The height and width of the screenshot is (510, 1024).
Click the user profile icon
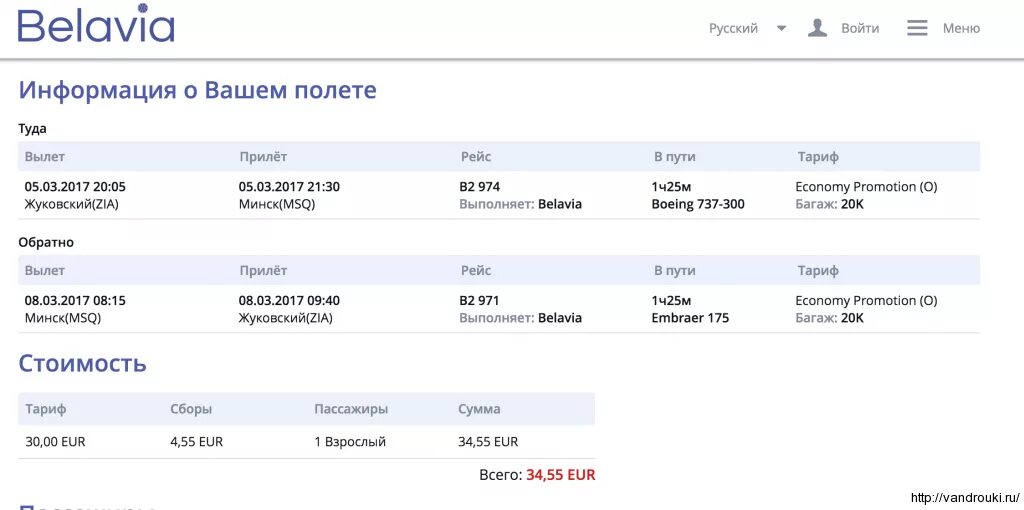click(817, 28)
